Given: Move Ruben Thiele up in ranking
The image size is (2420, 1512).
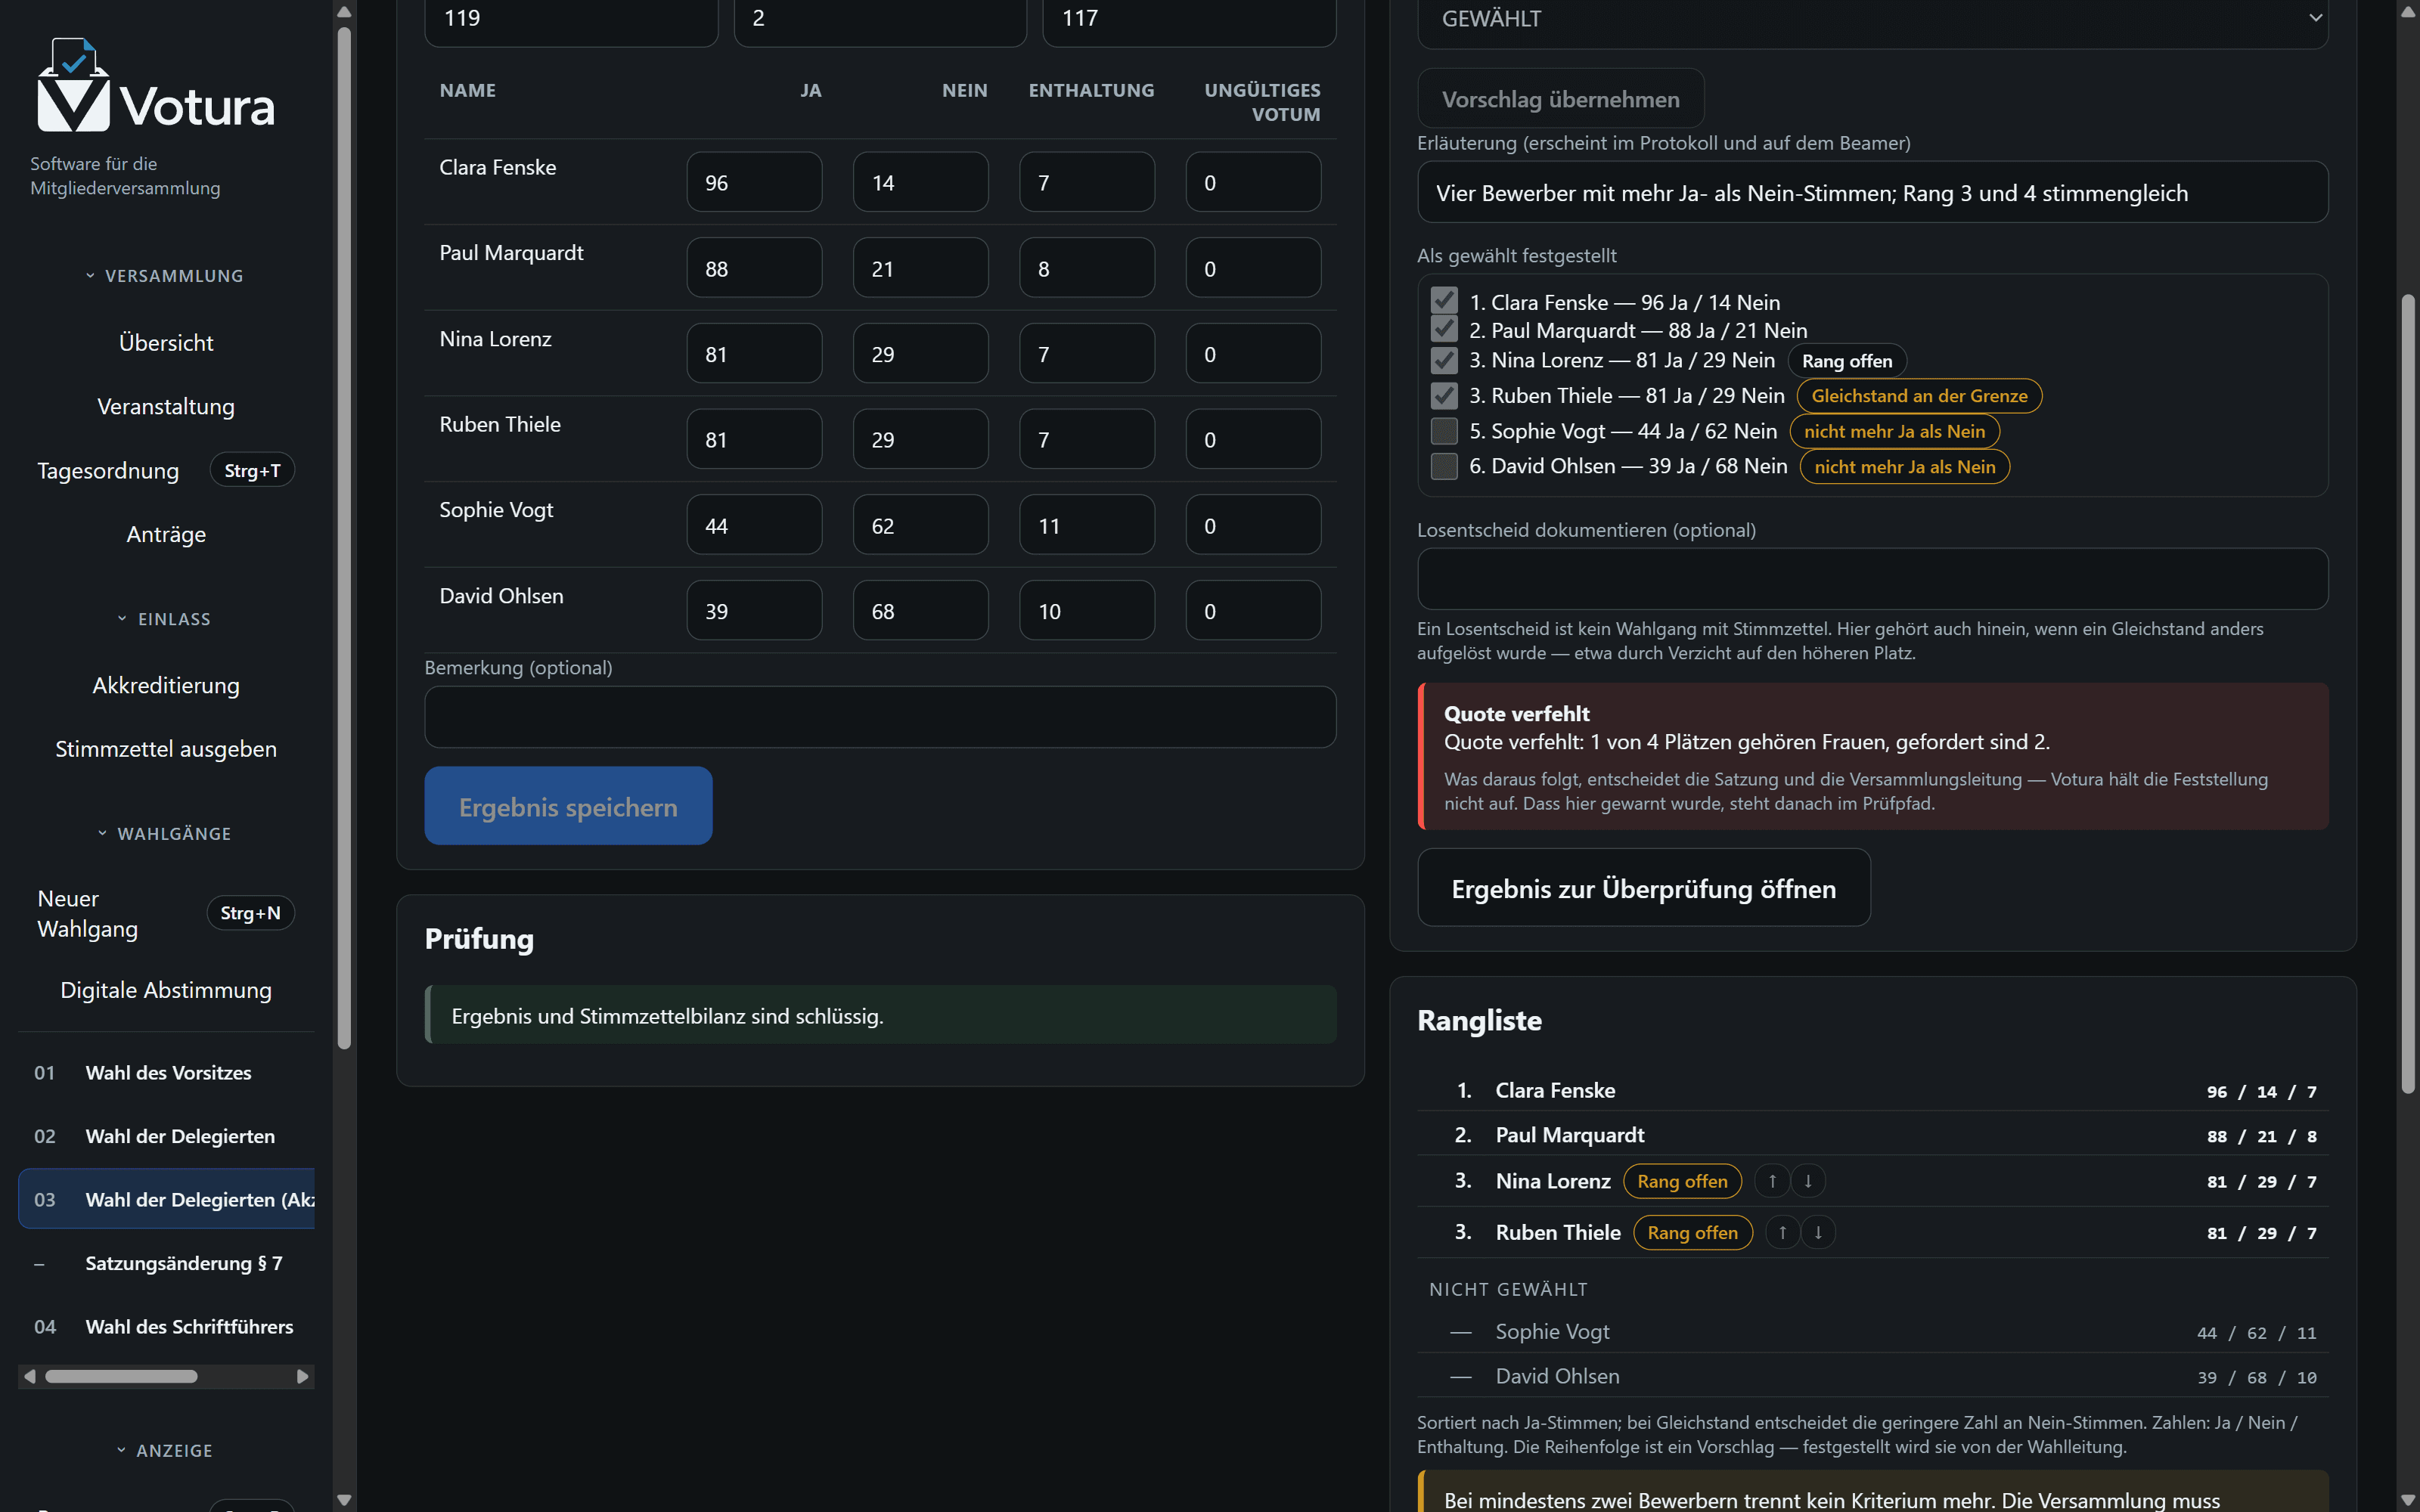Looking at the screenshot, I should [x=1782, y=1232].
